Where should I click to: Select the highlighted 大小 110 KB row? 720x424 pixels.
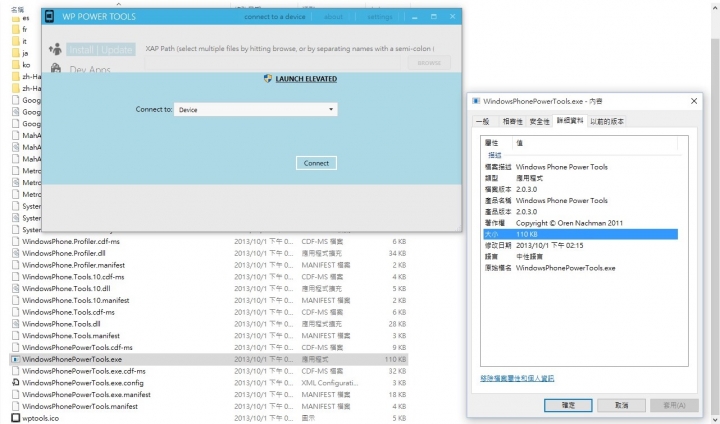click(580, 234)
